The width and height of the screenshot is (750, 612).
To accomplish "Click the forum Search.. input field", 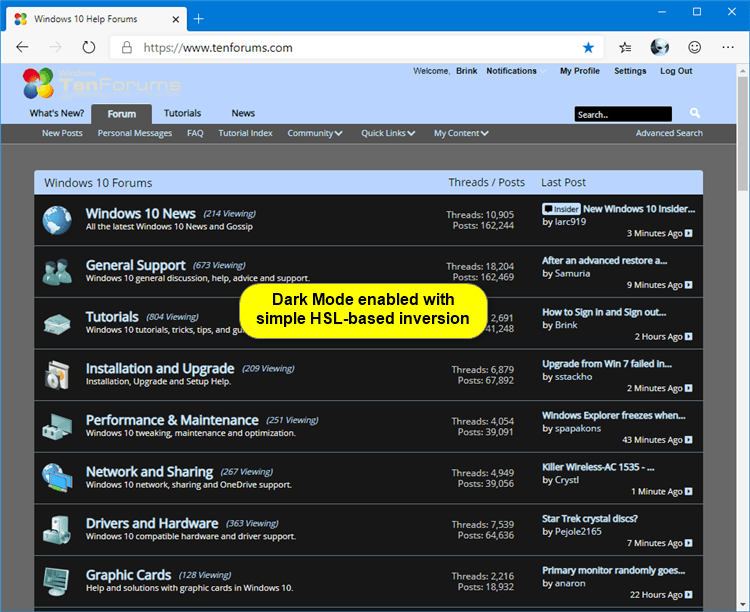I will click(x=623, y=114).
